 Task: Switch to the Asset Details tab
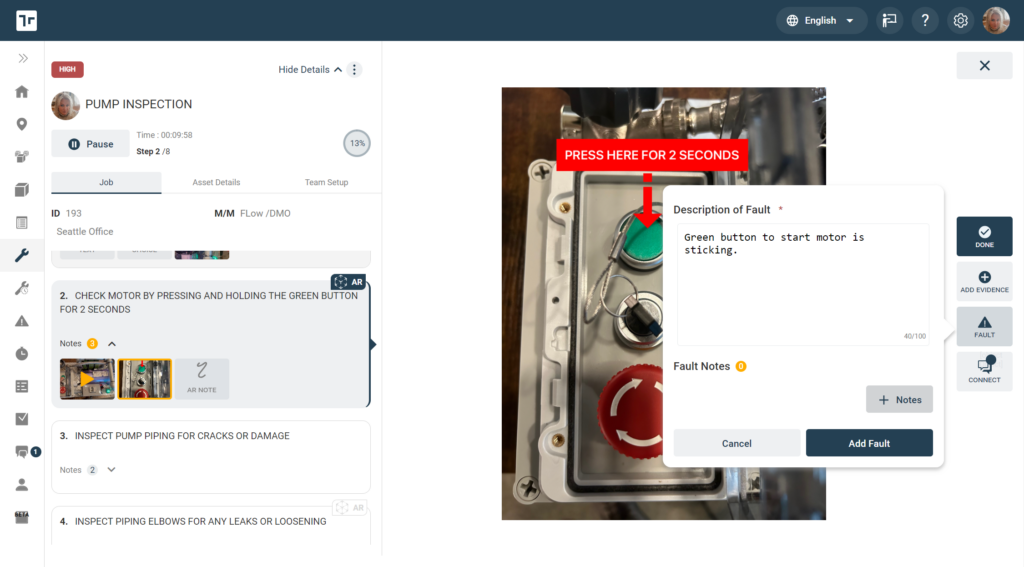pyautogui.click(x=216, y=182)
